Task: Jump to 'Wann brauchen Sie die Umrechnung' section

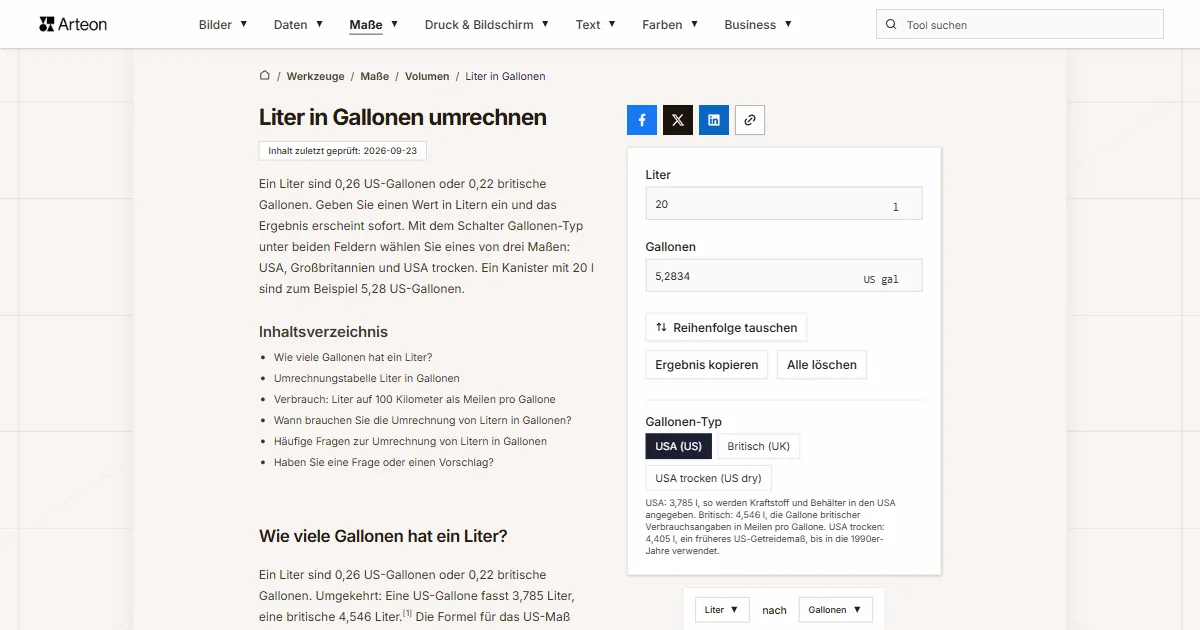Action: pos(423,420)
